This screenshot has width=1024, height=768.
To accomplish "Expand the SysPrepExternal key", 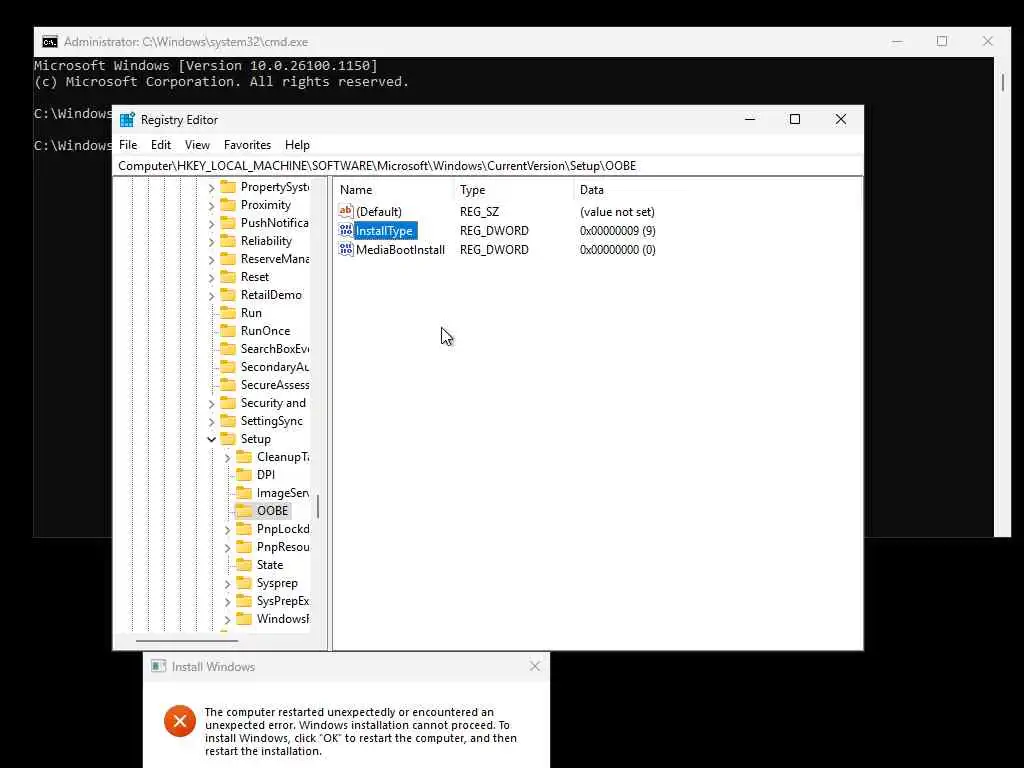I will (227, 601).
